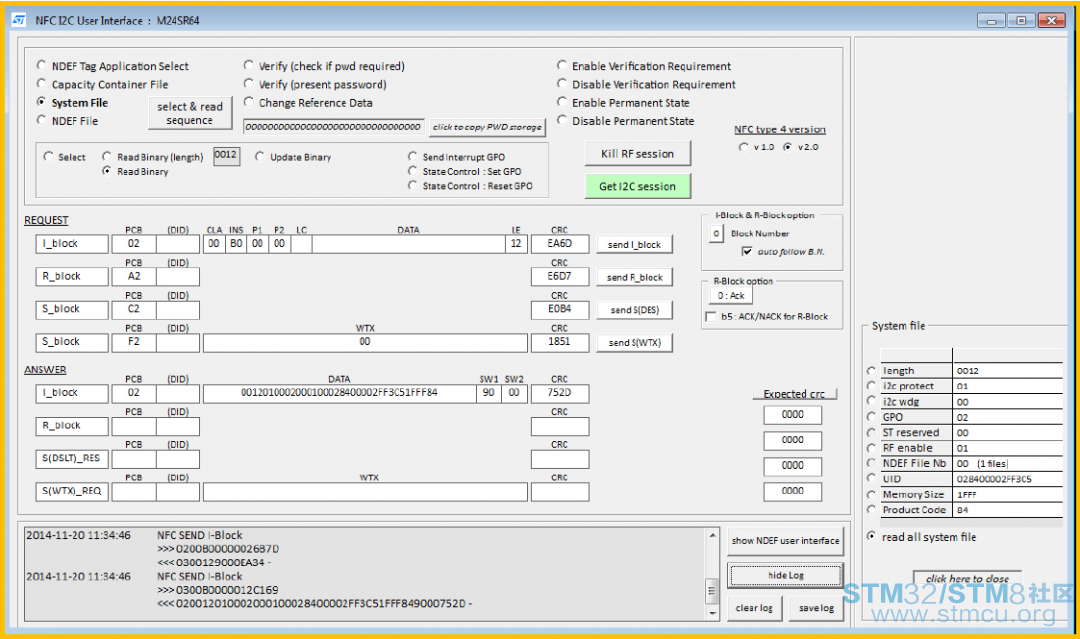Select Update Binary radio button
The width and height of the screenshot is (1080, 639).
[x=260, y=156]
